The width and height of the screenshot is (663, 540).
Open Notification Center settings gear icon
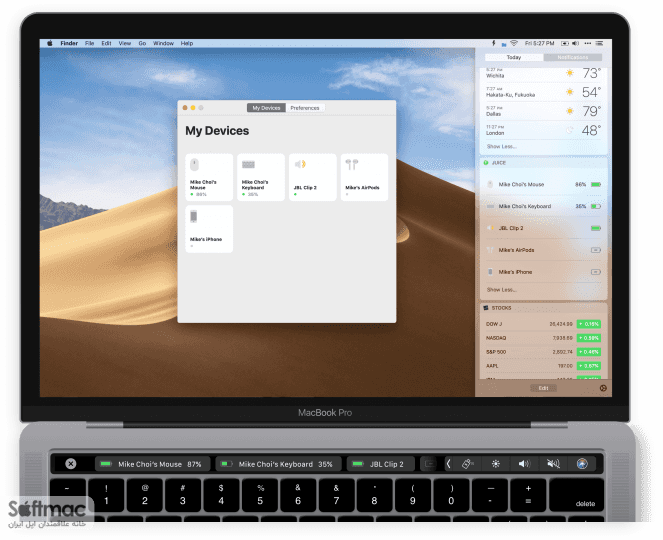point(603,388)
